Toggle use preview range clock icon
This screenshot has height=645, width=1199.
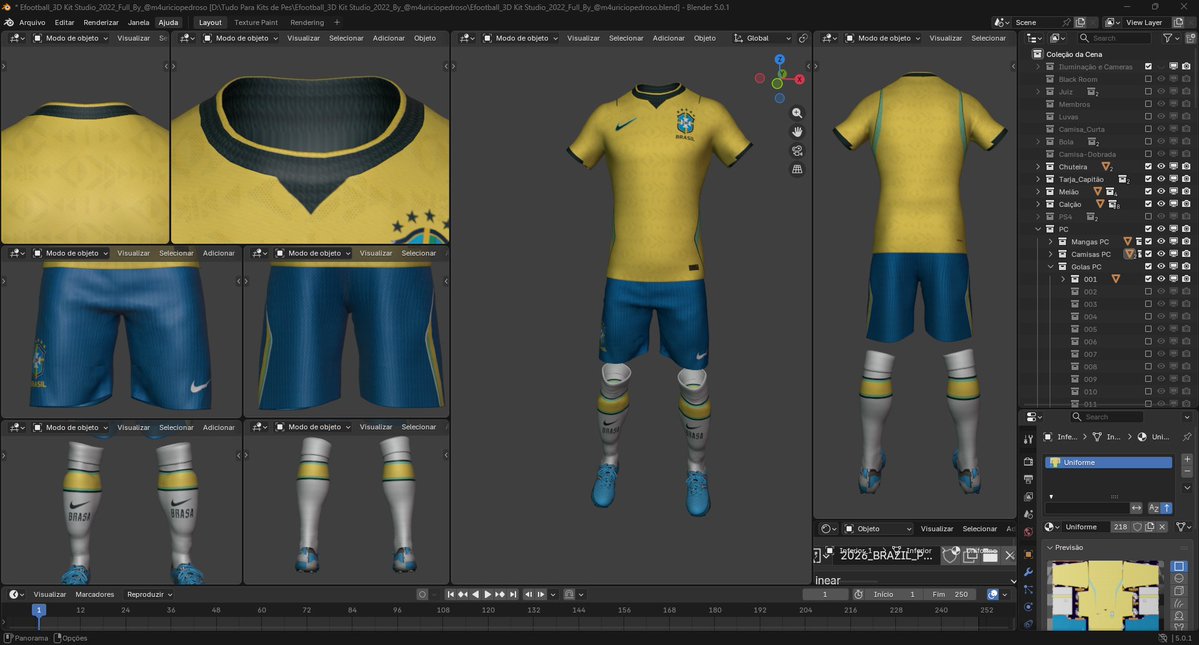(x=859, y=594)
